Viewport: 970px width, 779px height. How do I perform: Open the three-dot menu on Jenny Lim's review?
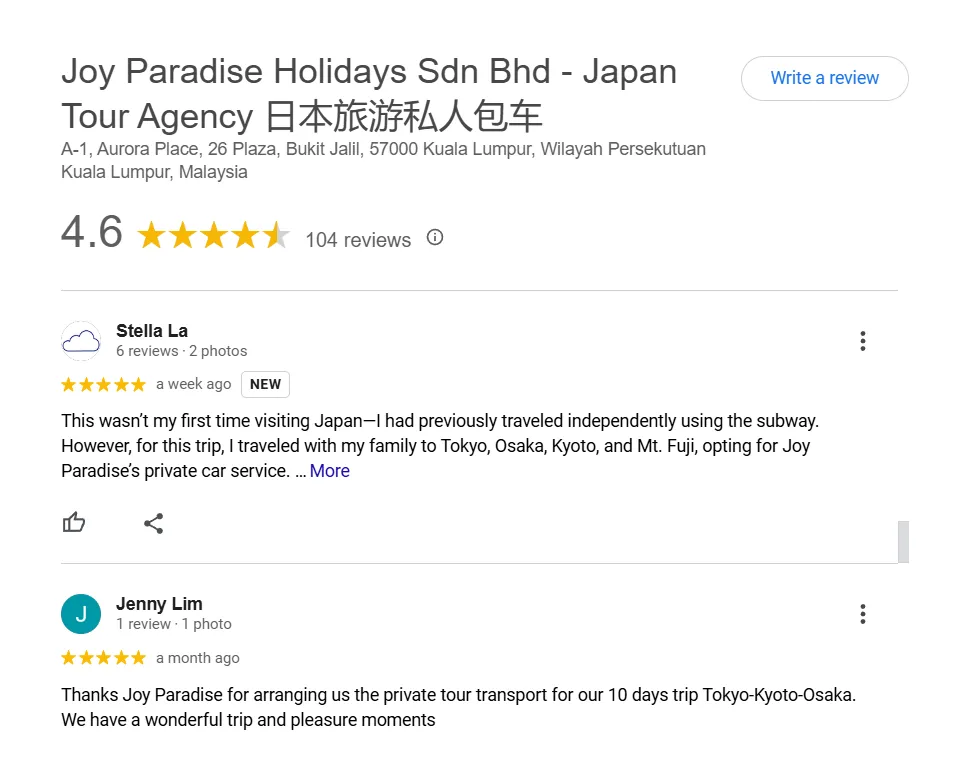pyautogui.click(x=862, y=614)
